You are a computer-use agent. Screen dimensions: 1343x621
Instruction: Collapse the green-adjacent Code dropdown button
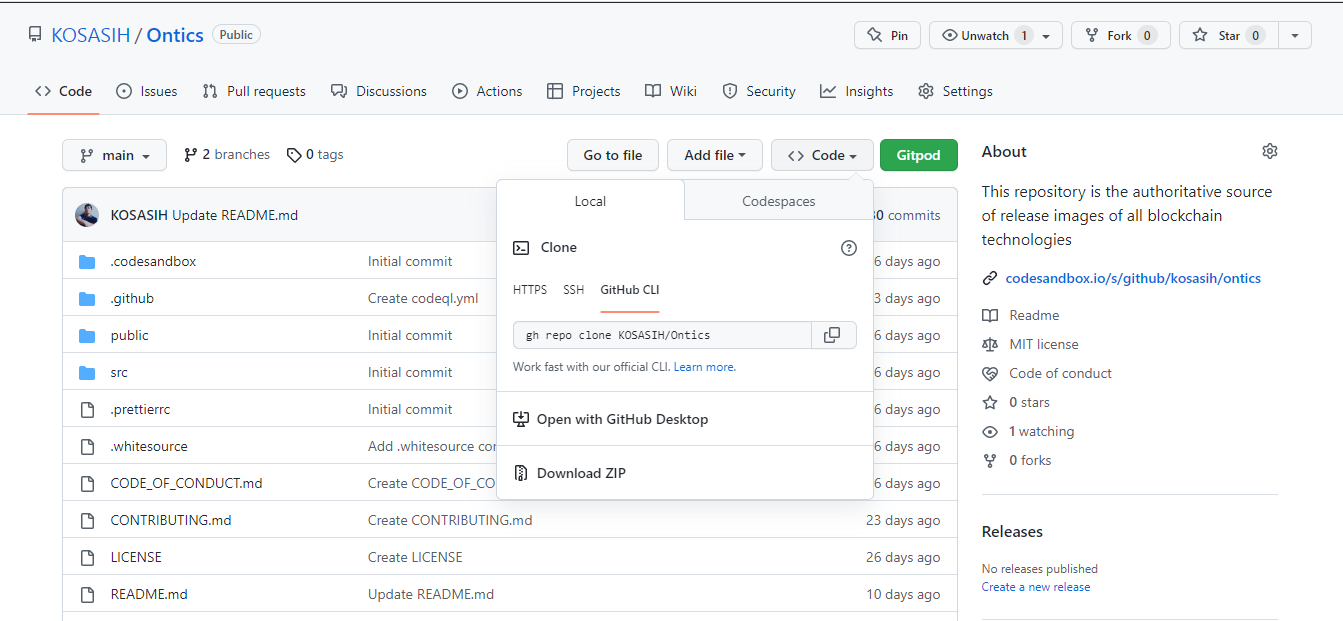point(822,155)
